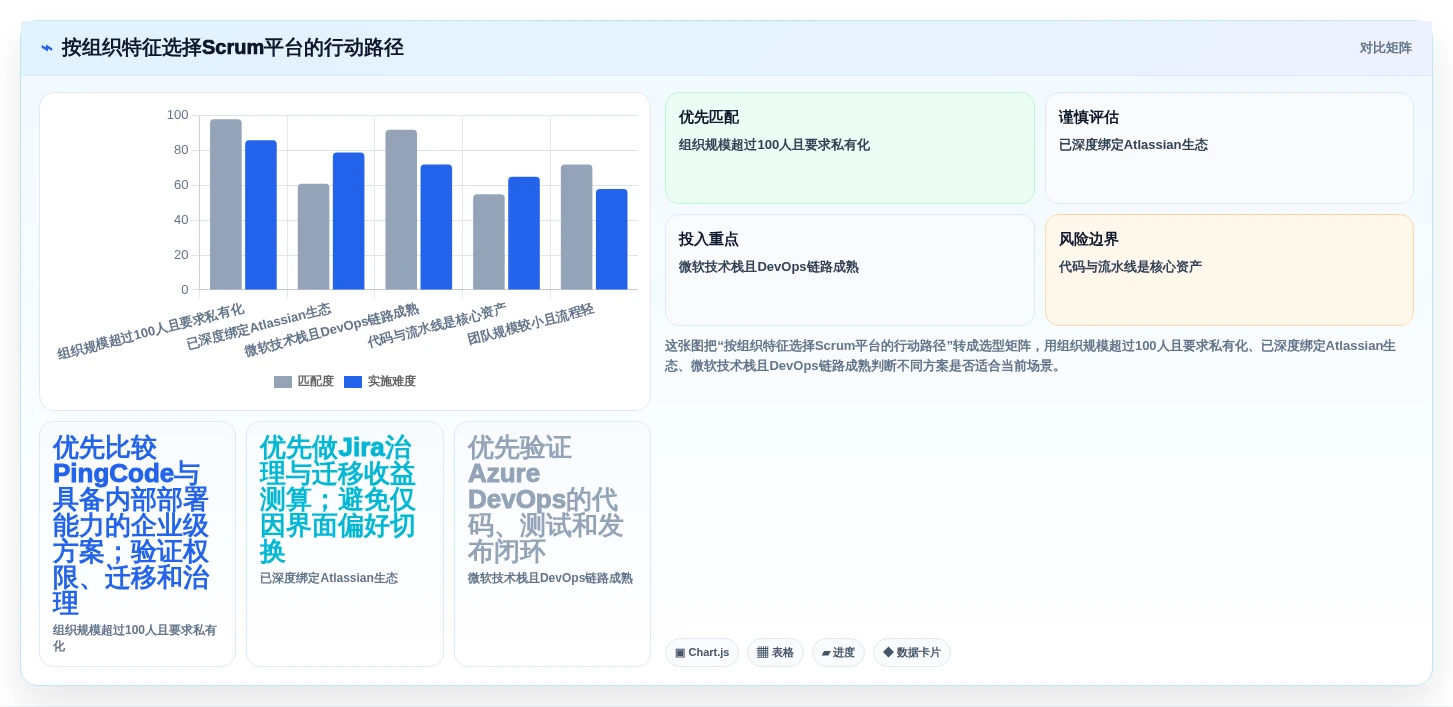Click 已深度绑定Atlassian生态 caption under Jira card
Image resolution: width=1453 pixels, height=707 pixels.
pyautogui.click(x=329, y=578)
